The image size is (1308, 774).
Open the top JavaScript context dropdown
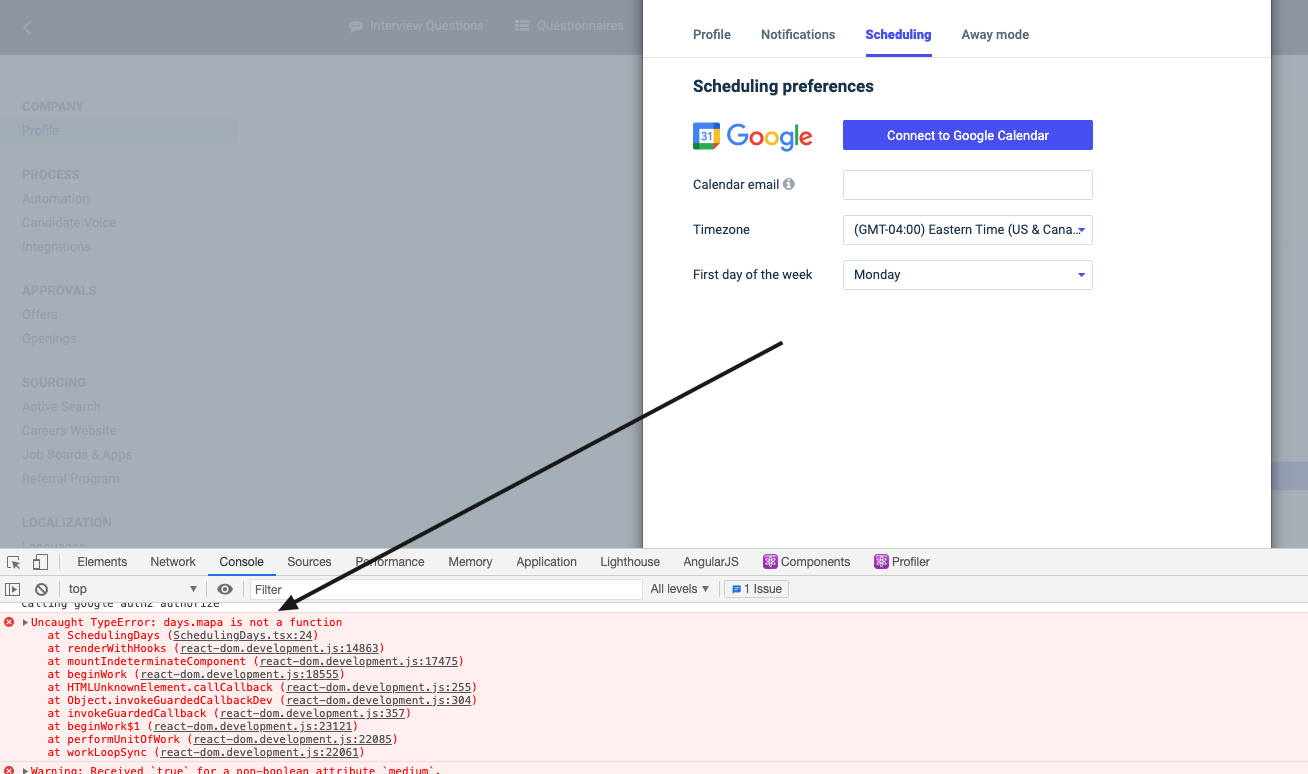(132, 589)
